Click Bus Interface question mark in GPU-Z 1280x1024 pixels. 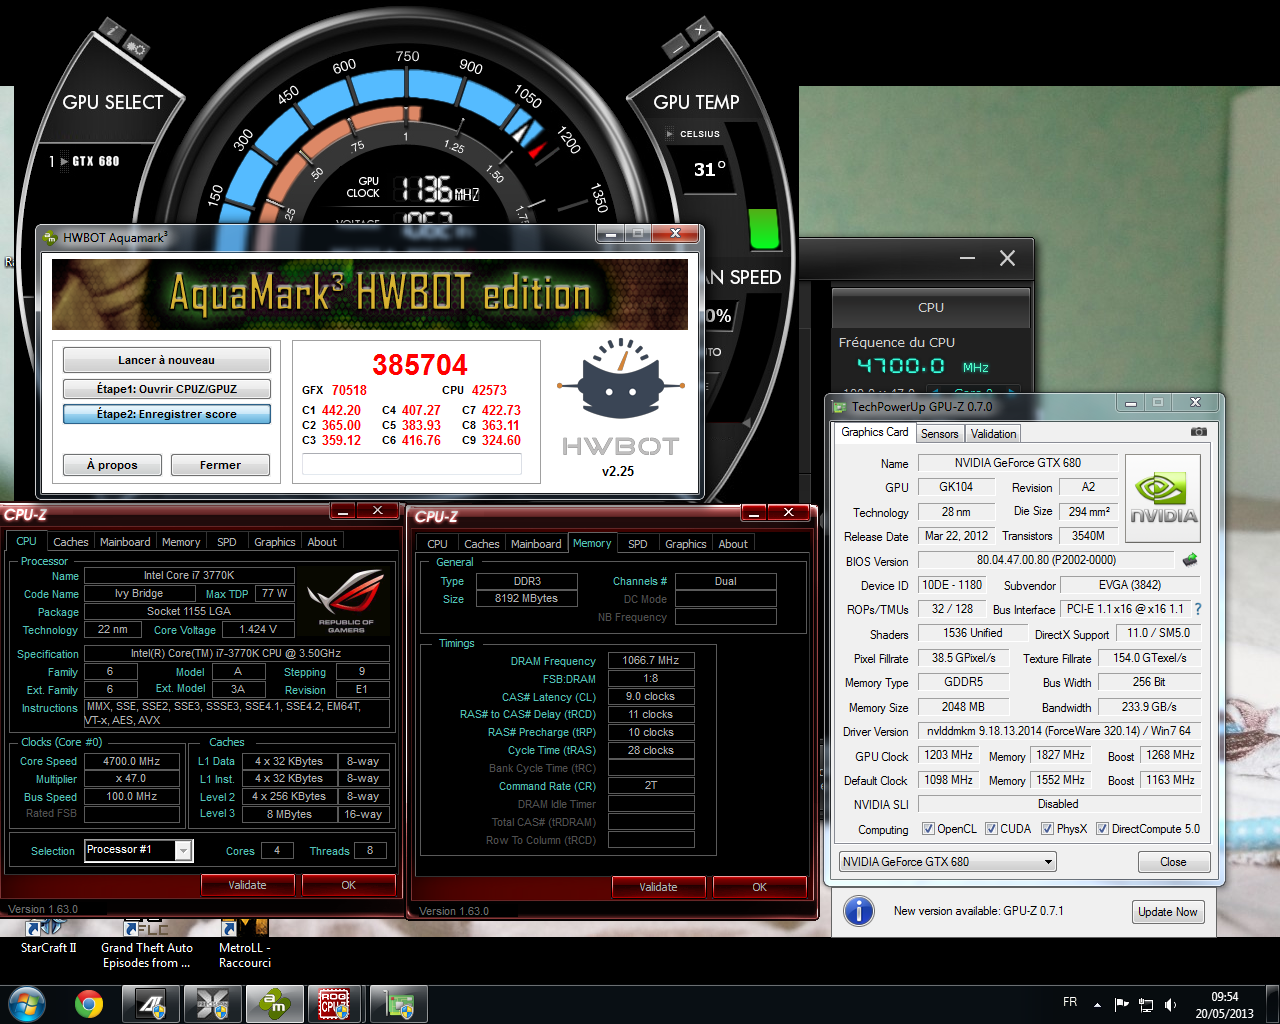point(1197,609)
